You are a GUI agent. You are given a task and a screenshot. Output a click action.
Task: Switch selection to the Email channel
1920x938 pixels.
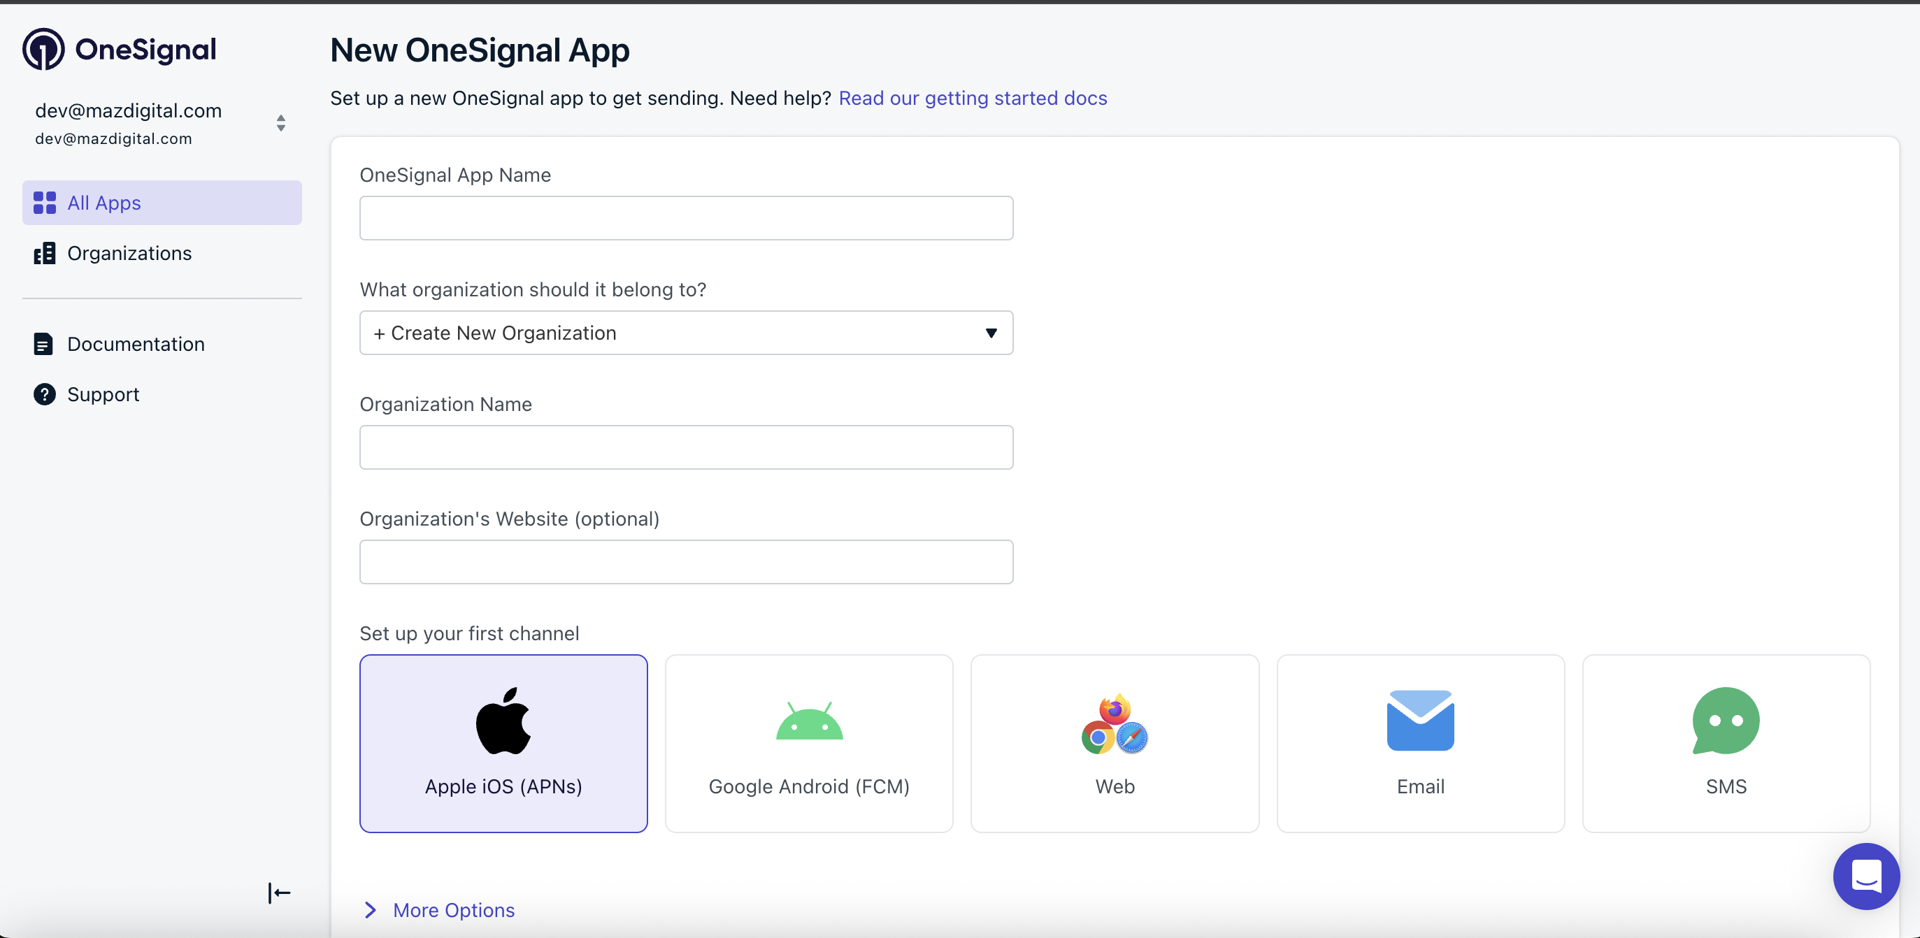(1420, 744)
